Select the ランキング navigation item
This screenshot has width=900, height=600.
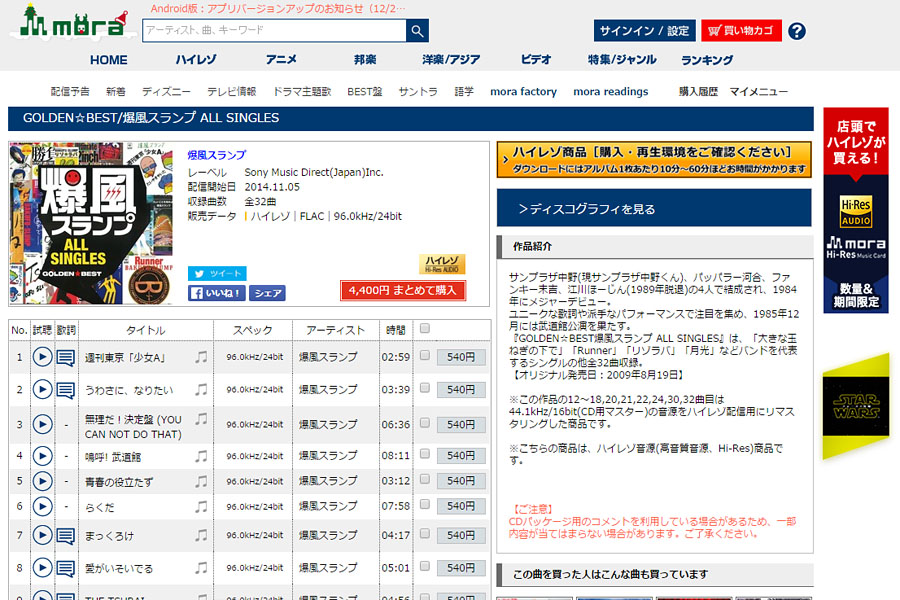707,60
